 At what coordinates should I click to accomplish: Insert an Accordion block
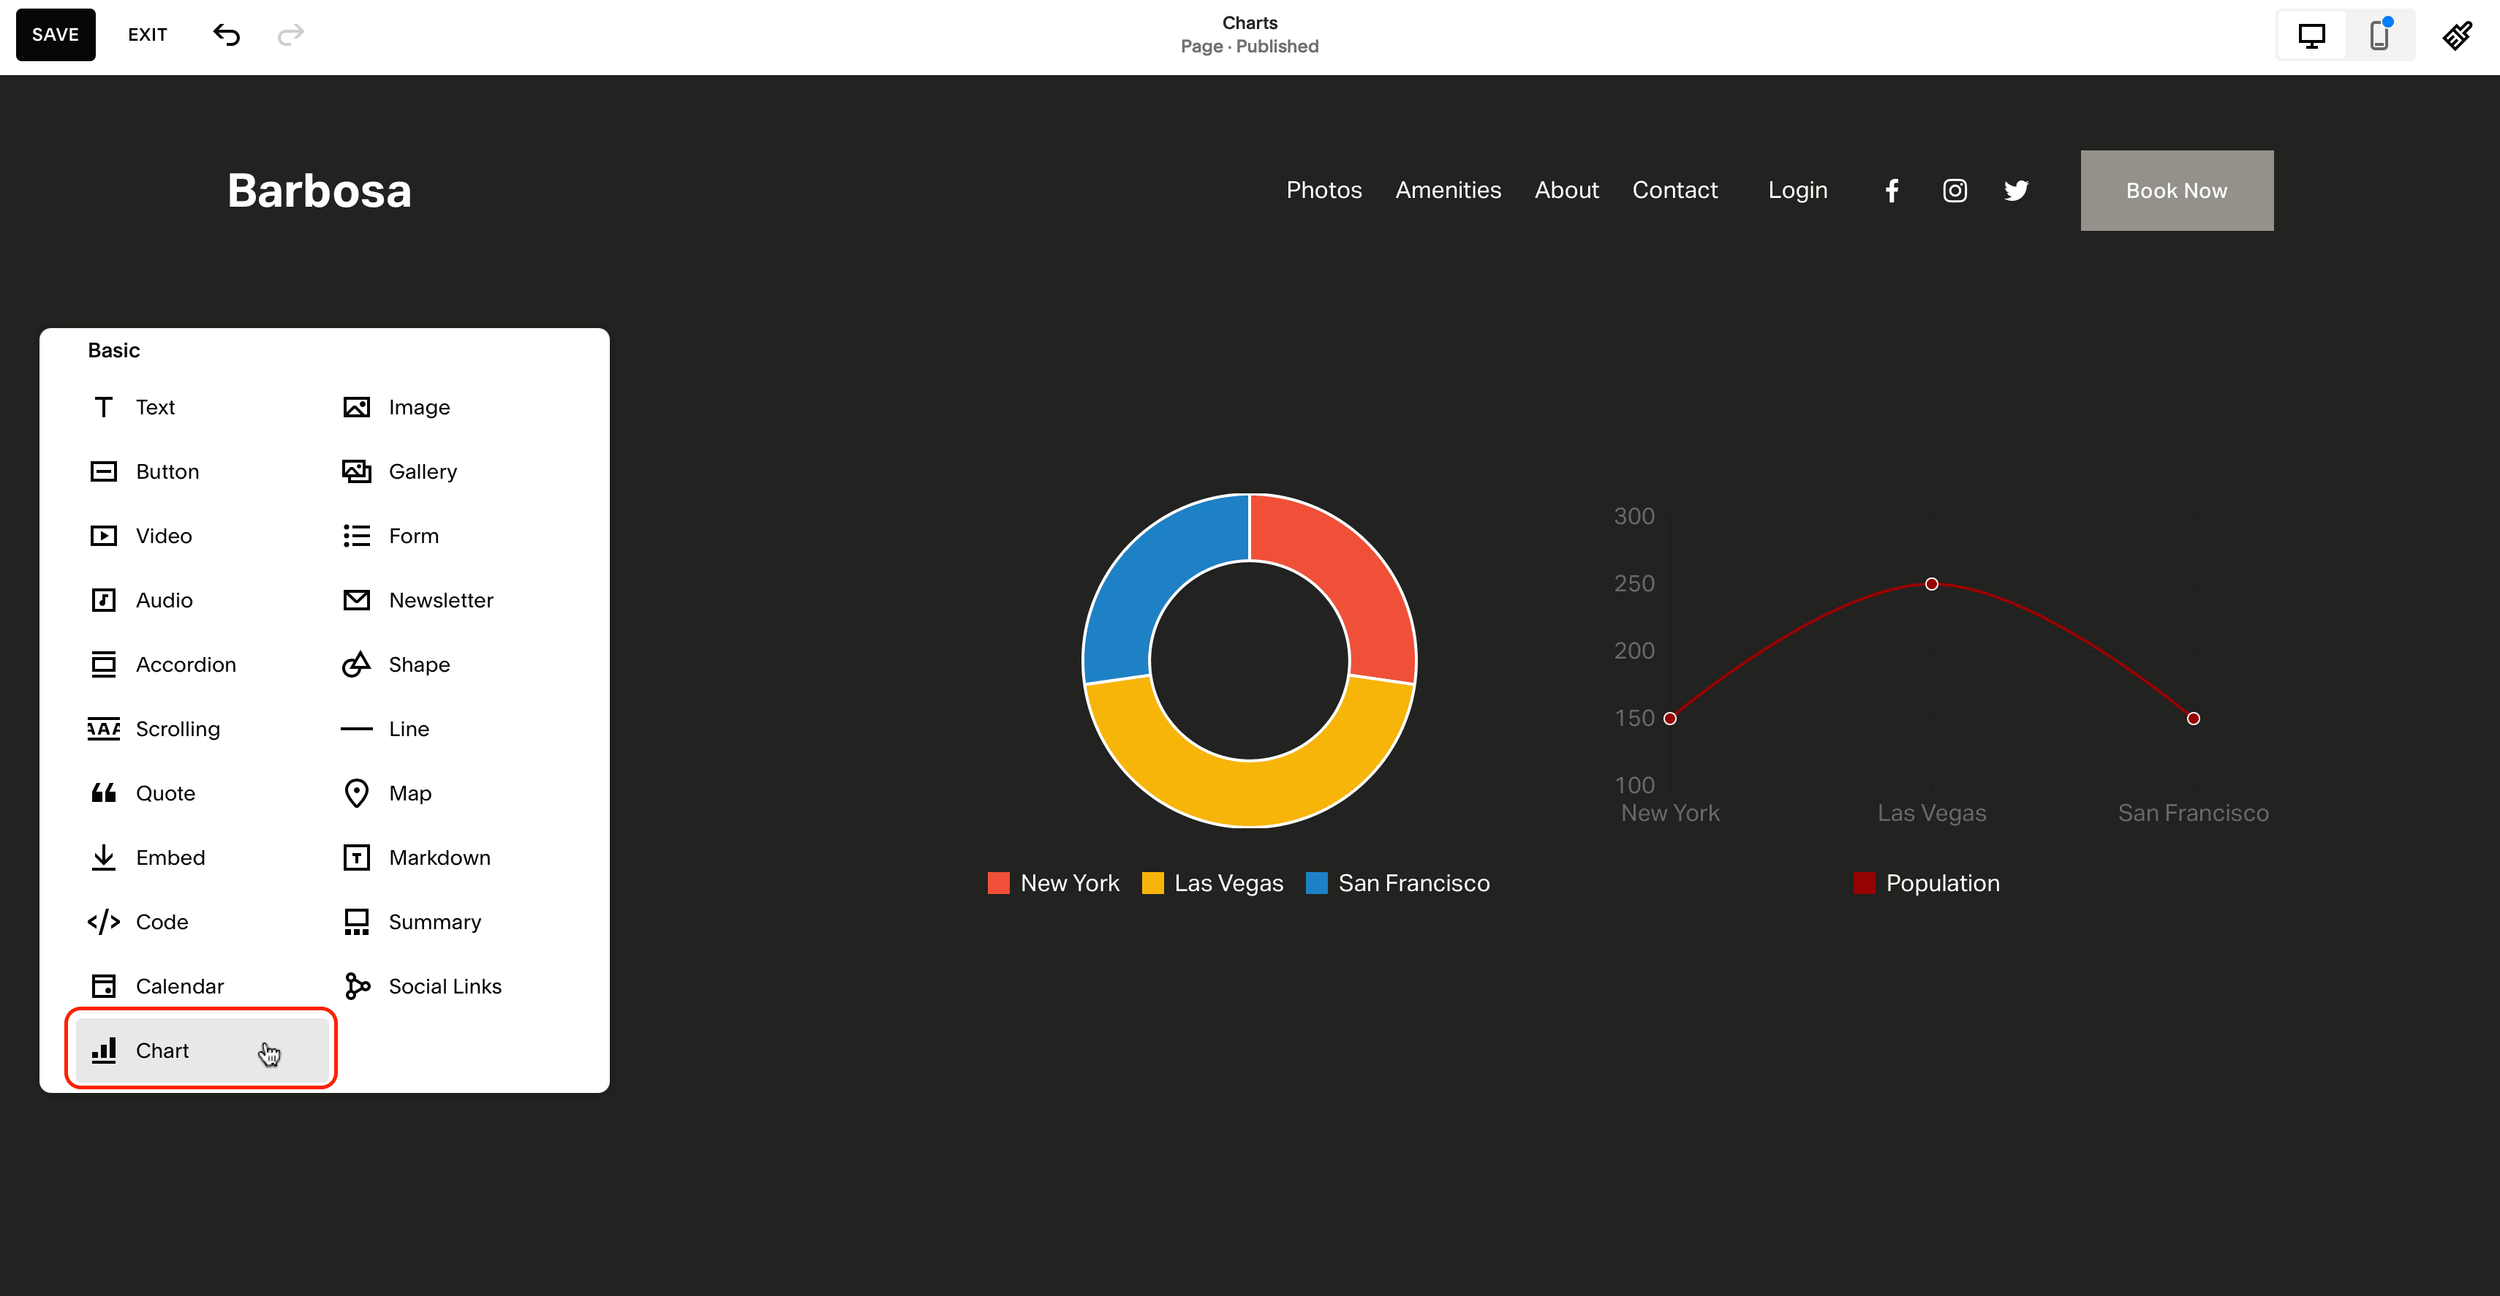point(186,664)
